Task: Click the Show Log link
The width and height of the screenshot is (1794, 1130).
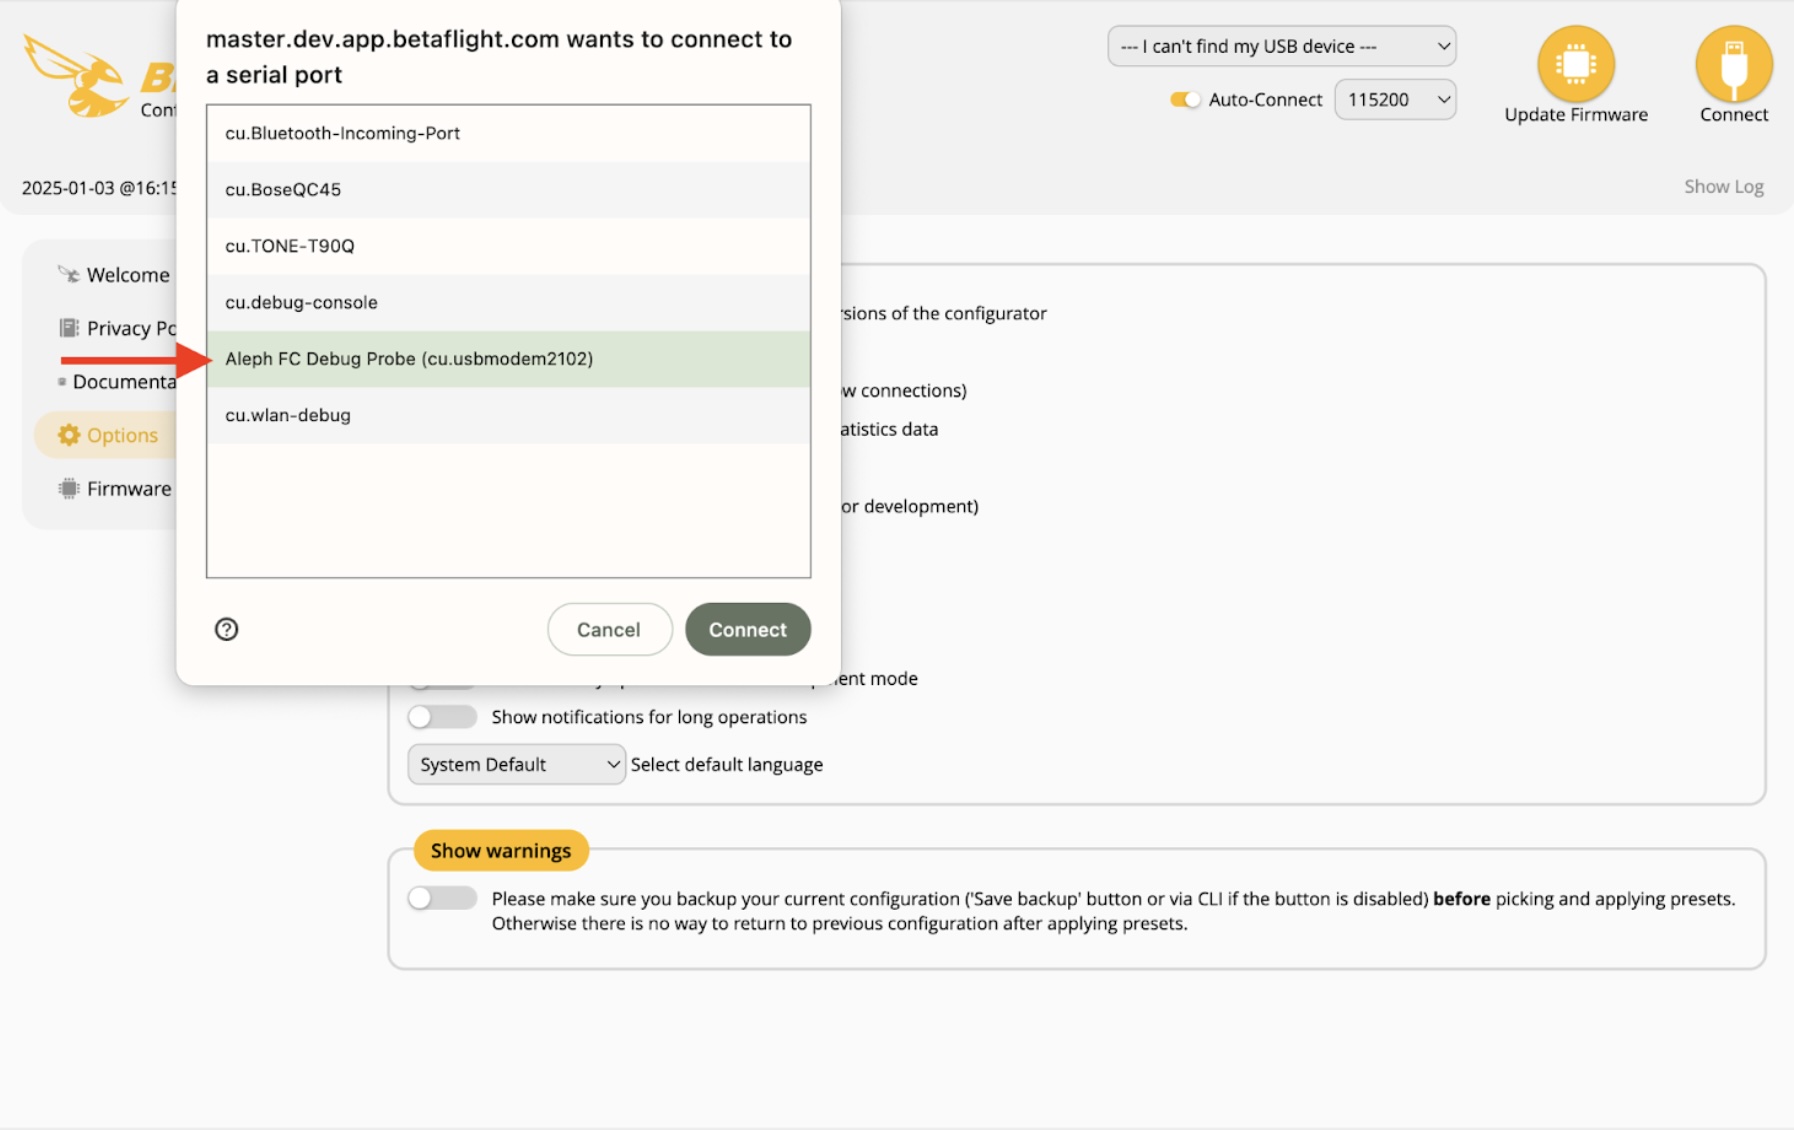Action: click(1723, 186)
